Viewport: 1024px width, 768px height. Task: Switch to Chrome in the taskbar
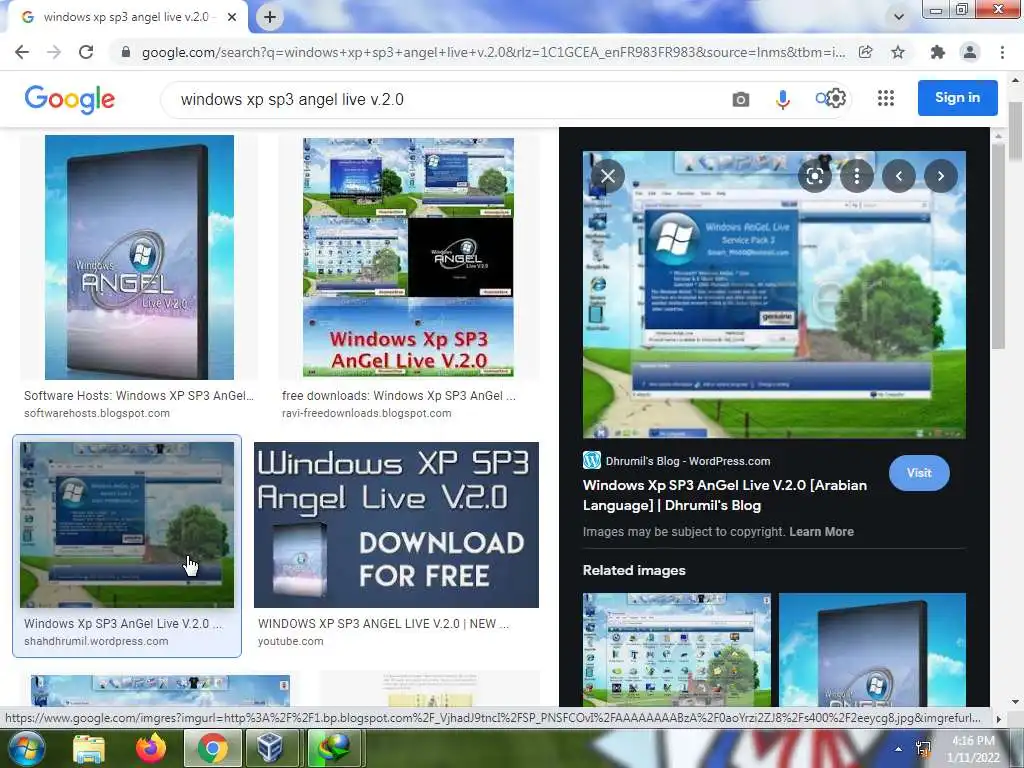(212, 748)
